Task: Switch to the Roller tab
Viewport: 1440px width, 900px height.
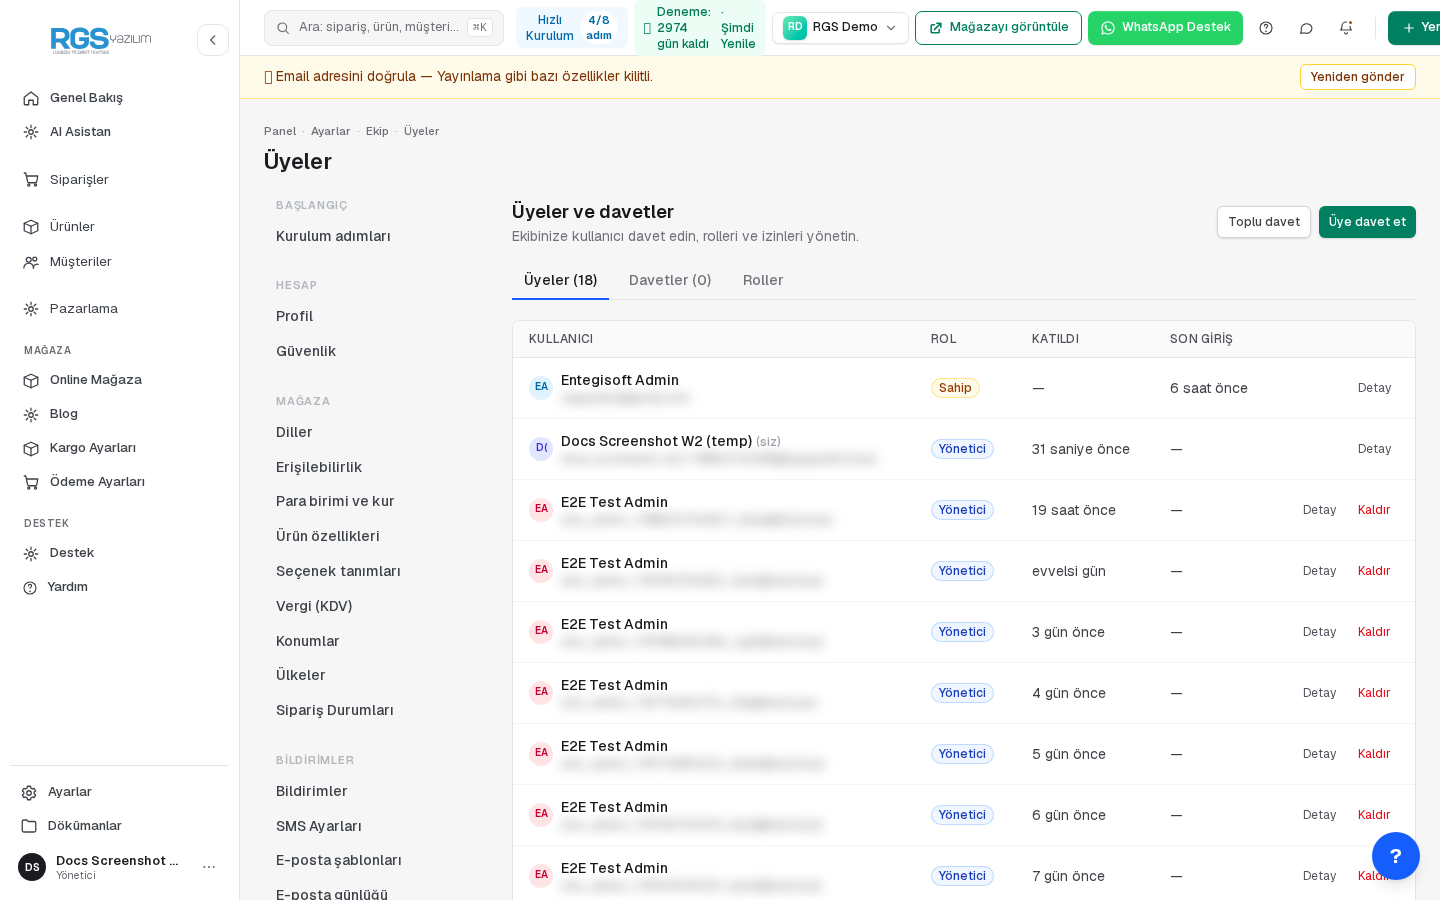Action: pyautogui.click(x=763, y=280)
